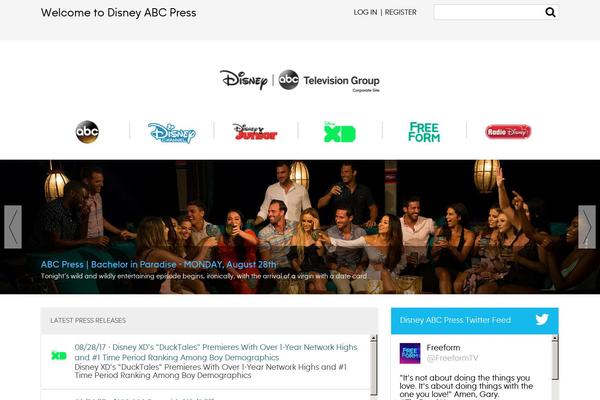
Task: Open the Disney Channel logo
Action: 172,133
